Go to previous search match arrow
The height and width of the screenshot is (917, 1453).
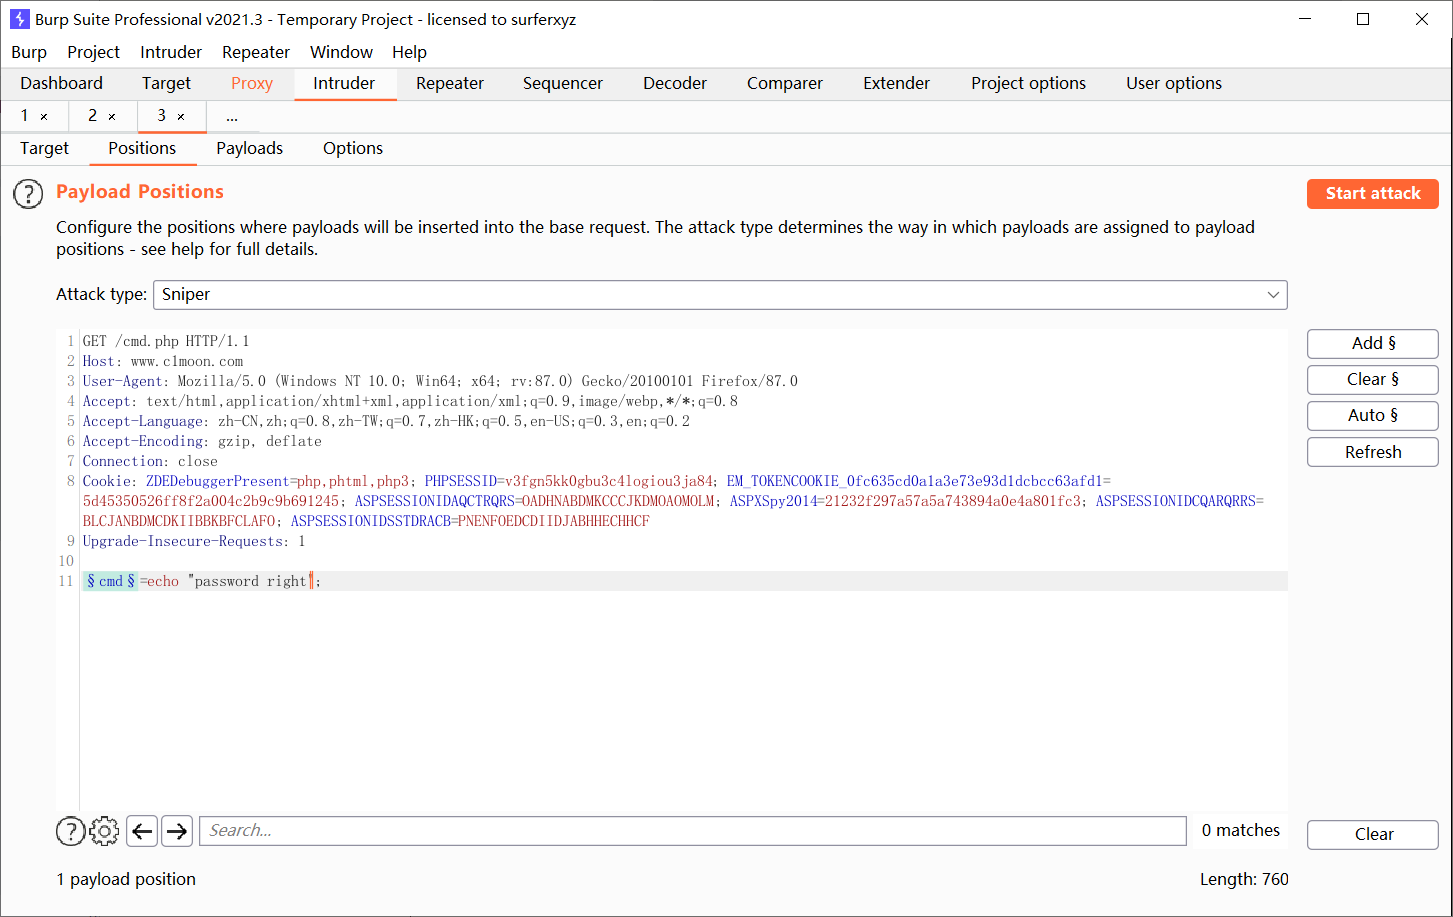142,831
